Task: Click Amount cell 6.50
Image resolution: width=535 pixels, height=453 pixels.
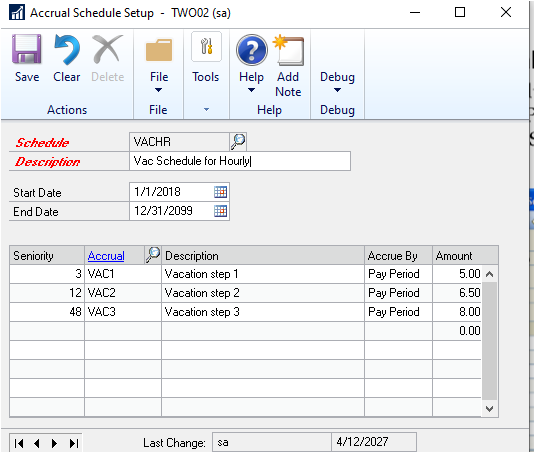Action: click(457, 293)
